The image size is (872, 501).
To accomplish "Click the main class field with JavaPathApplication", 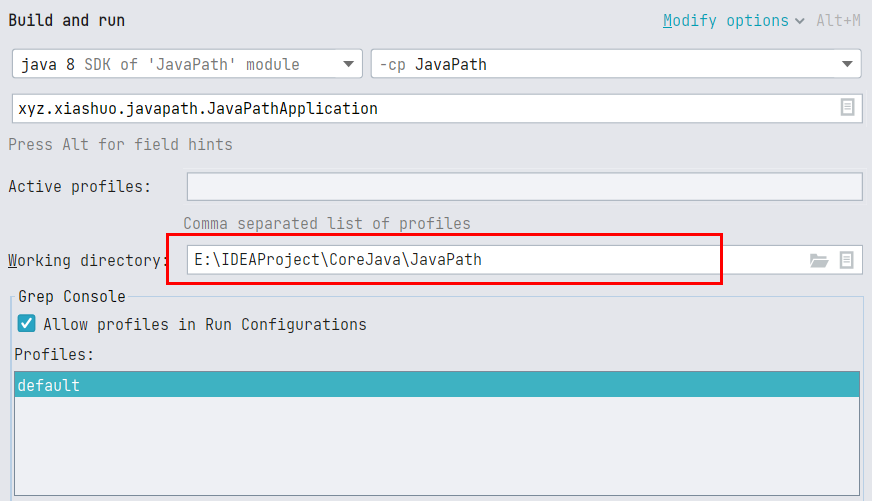I will pos(437,108).
